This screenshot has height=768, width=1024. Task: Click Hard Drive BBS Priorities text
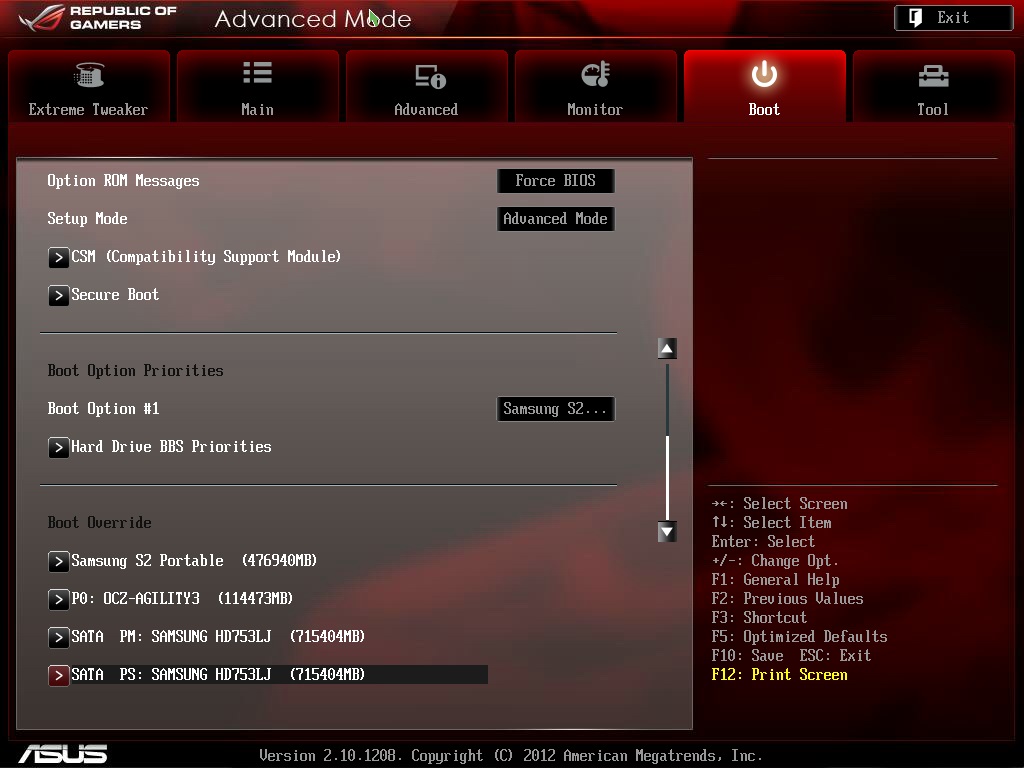pos(171,447)
